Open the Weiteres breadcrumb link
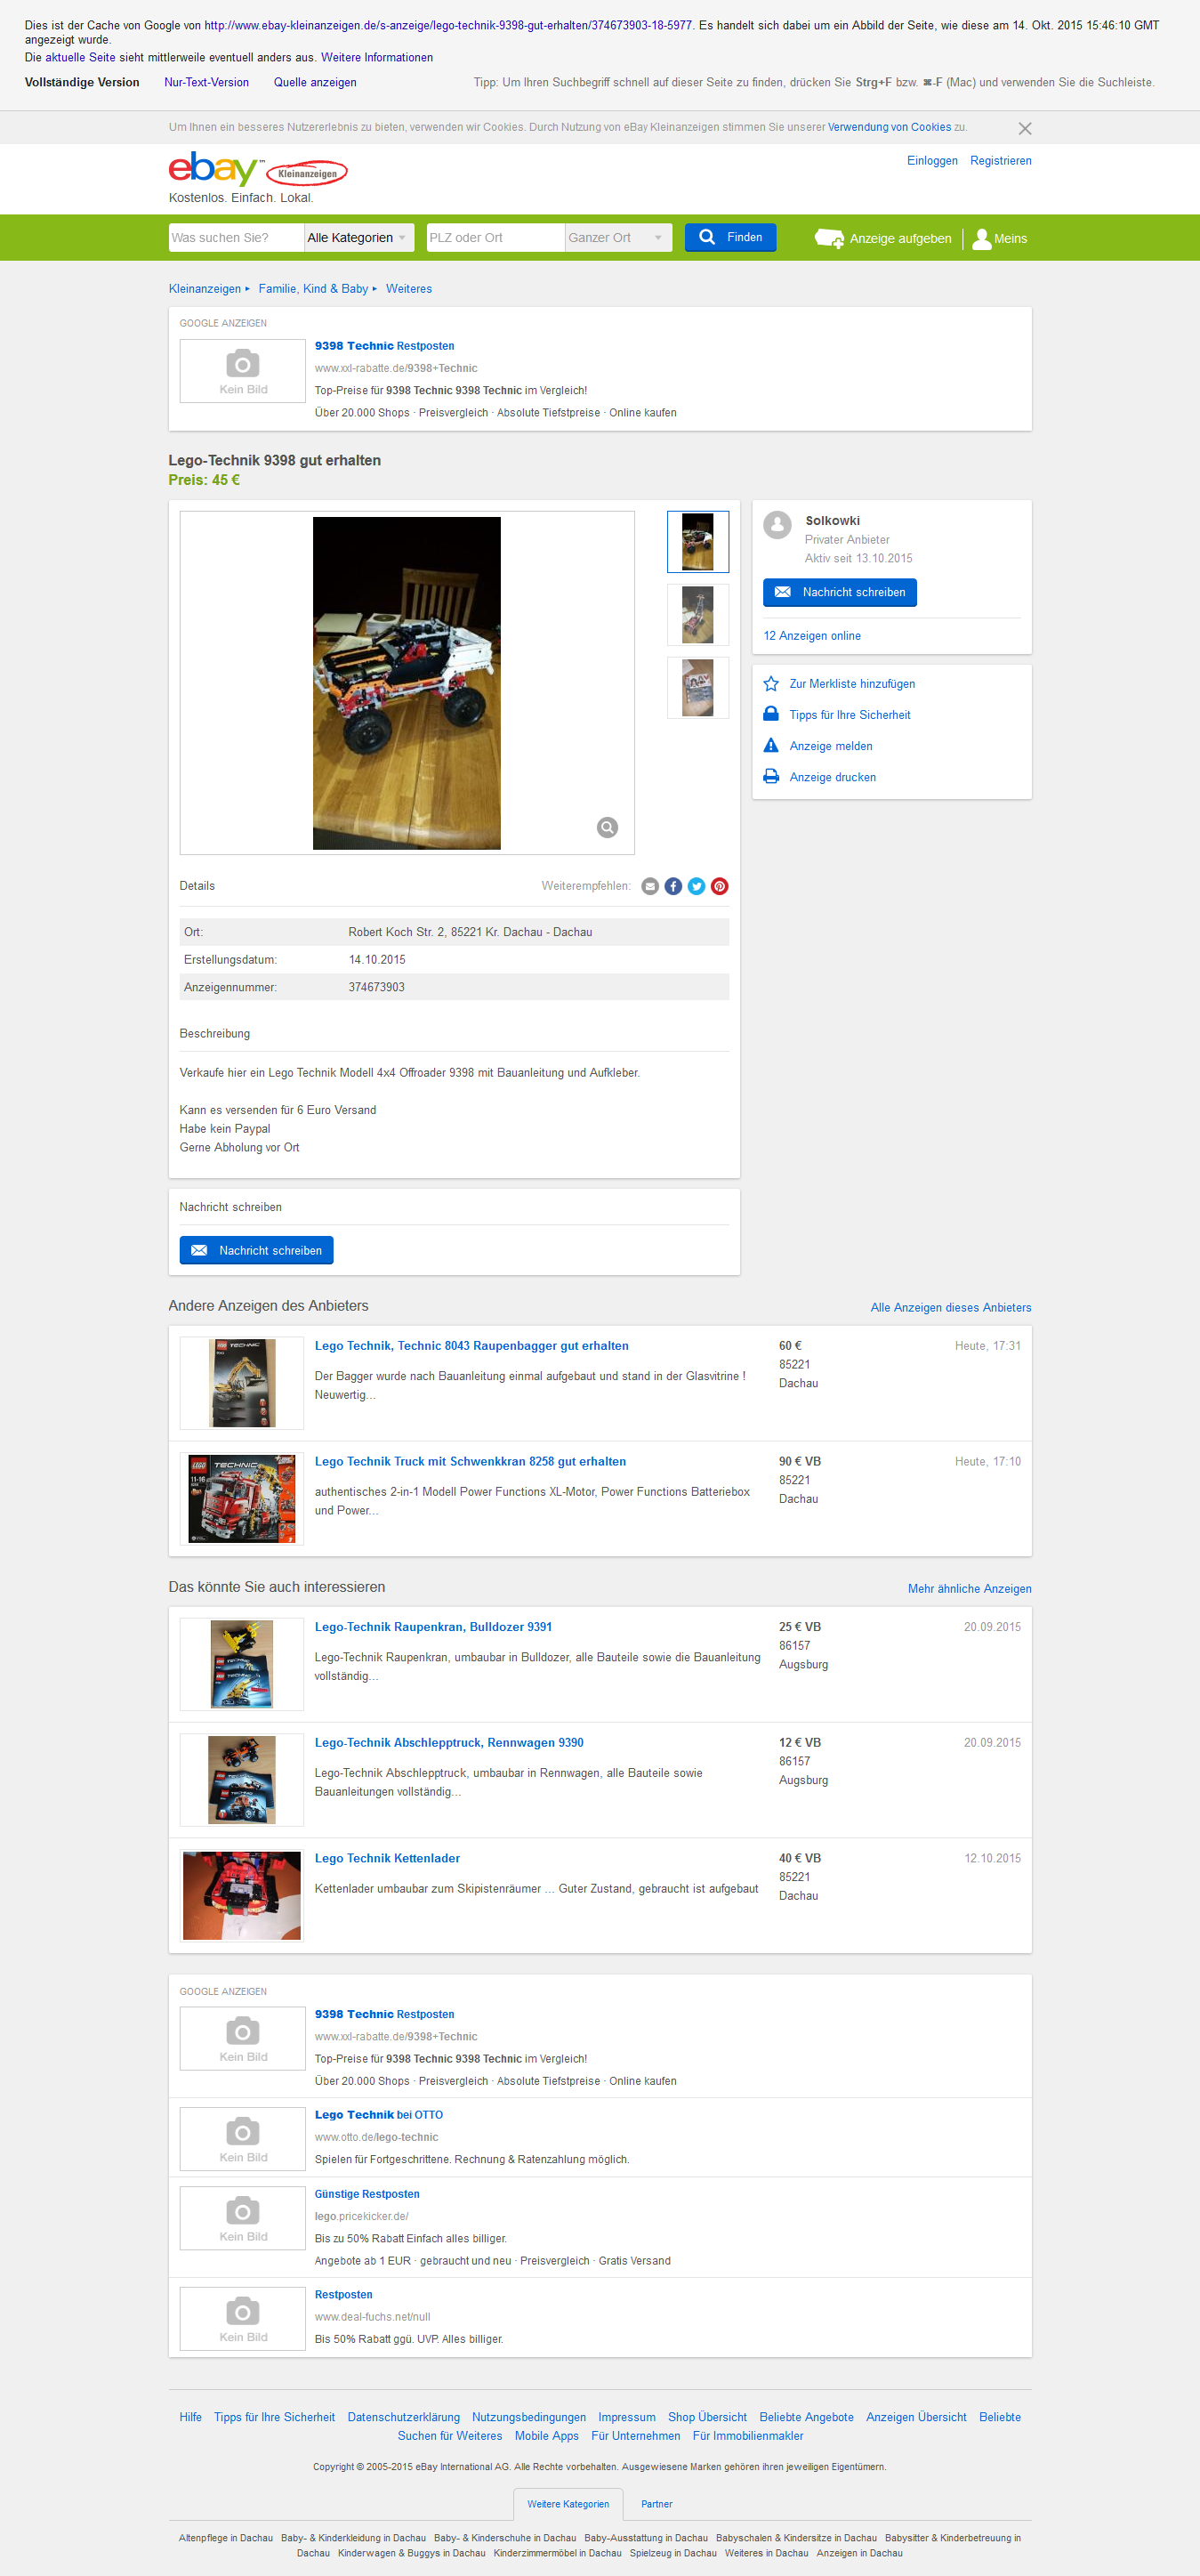Screen dimensions: 1200x2576 coord(409,289)
